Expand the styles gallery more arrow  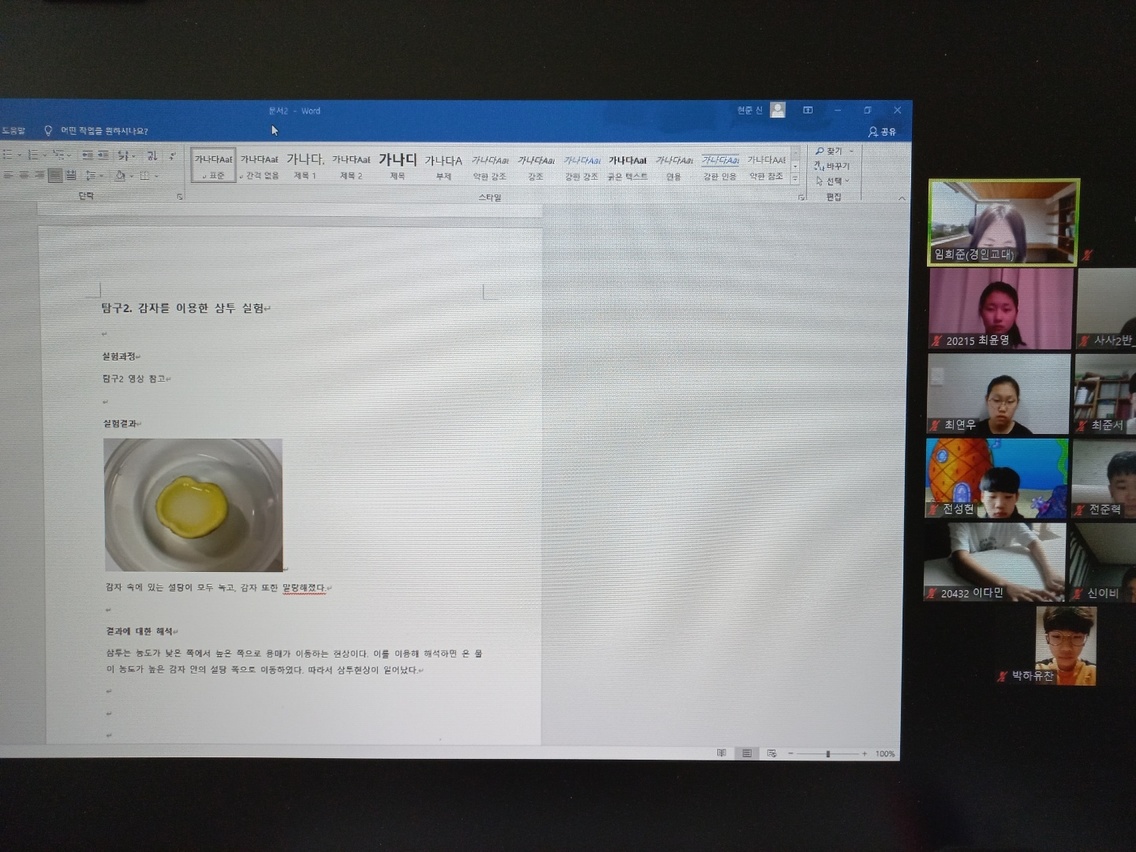coord(795,178)
